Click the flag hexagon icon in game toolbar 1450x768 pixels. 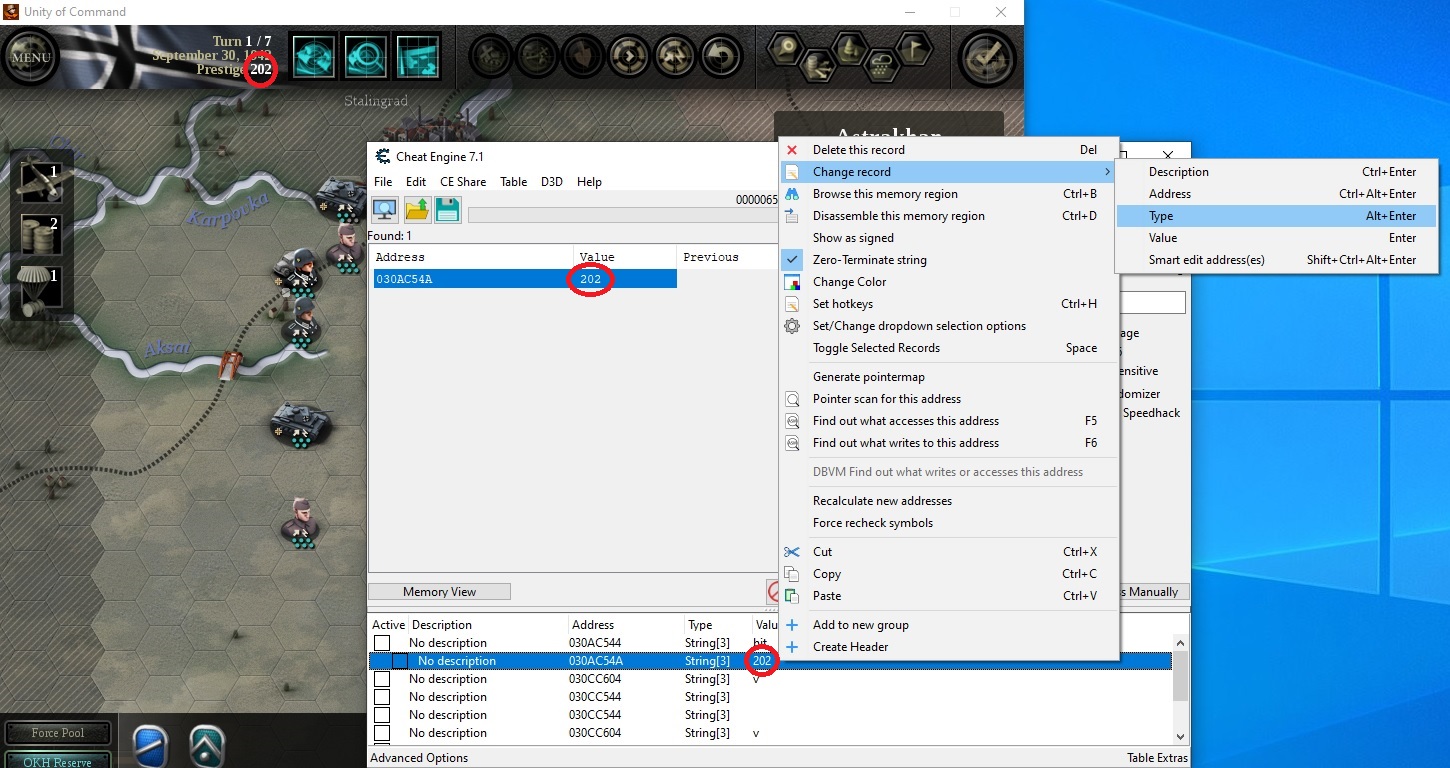[912, 48]
